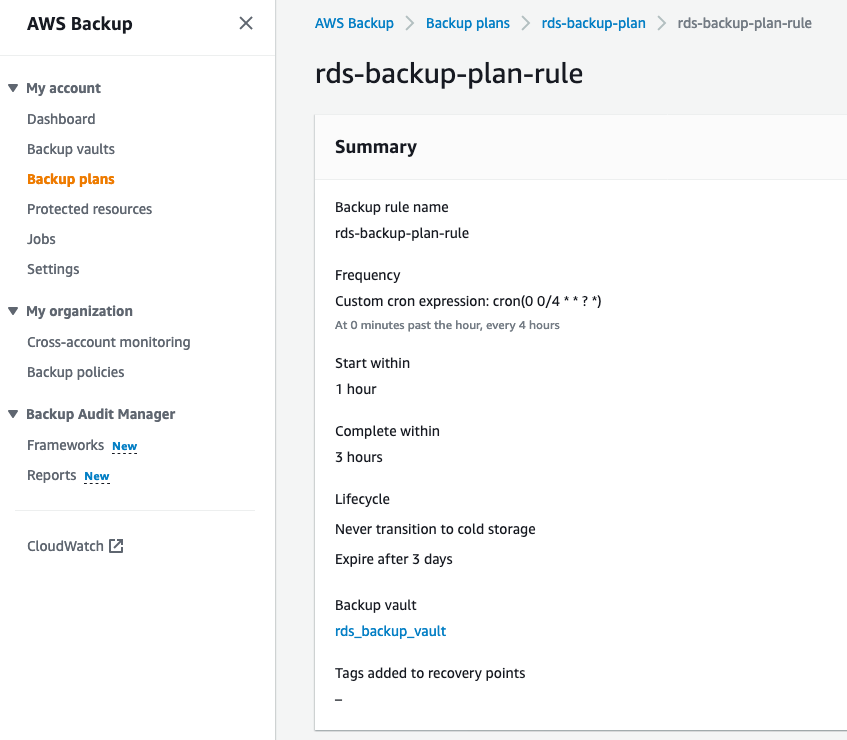Open Protected resources

coord(90,209)
